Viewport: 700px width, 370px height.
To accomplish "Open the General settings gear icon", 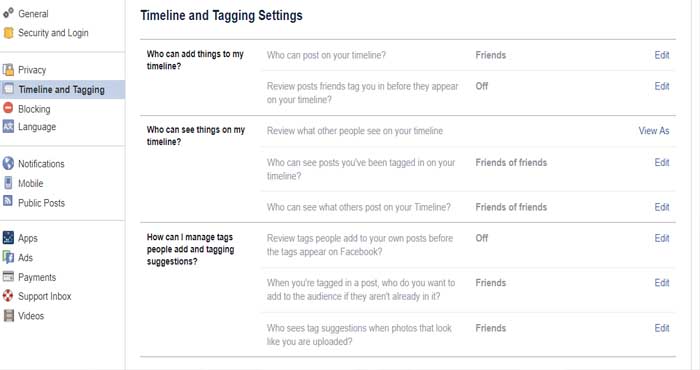I will coord(8,13).
